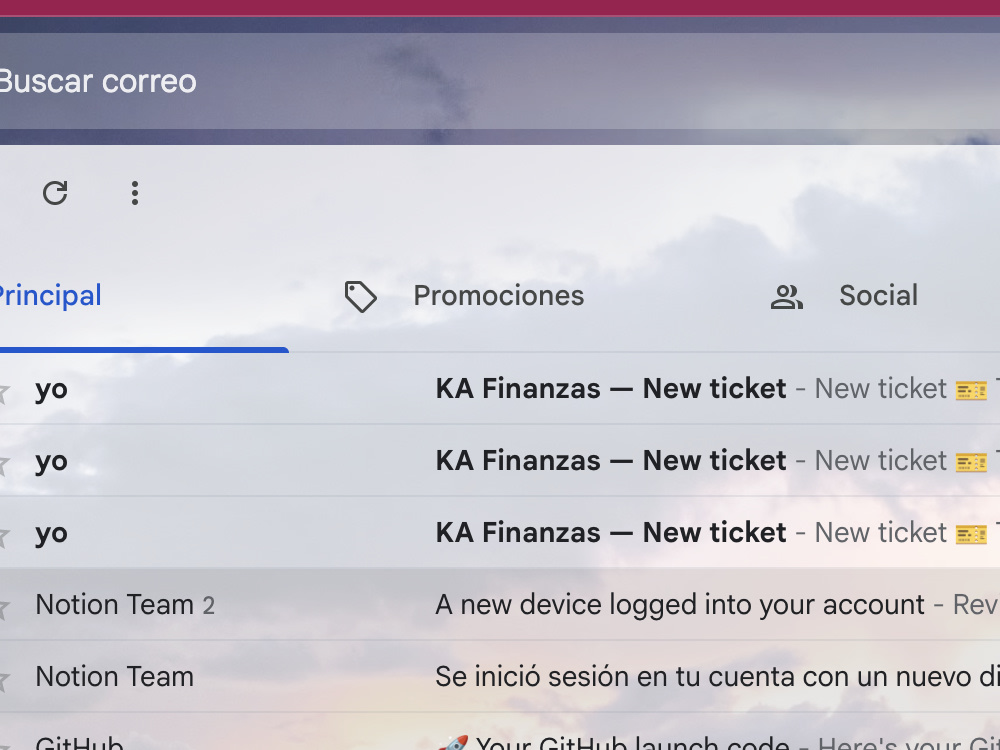Focus the Buscar correo search field

click(500, 81)
